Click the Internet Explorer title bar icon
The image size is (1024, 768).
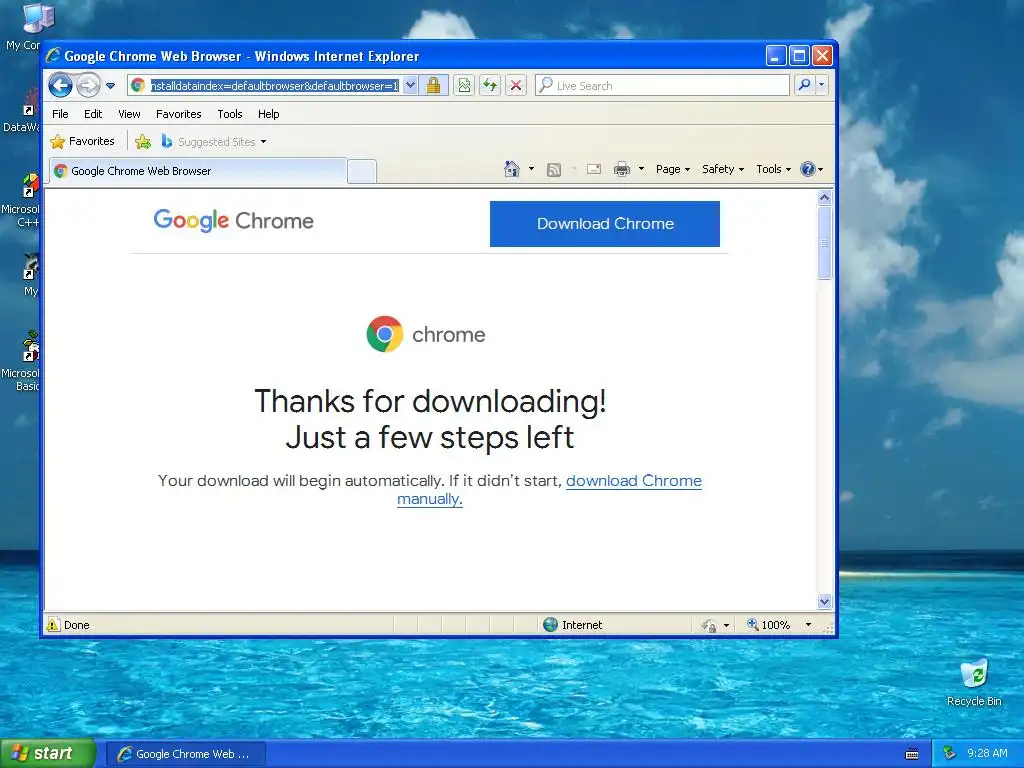point(53,56)
